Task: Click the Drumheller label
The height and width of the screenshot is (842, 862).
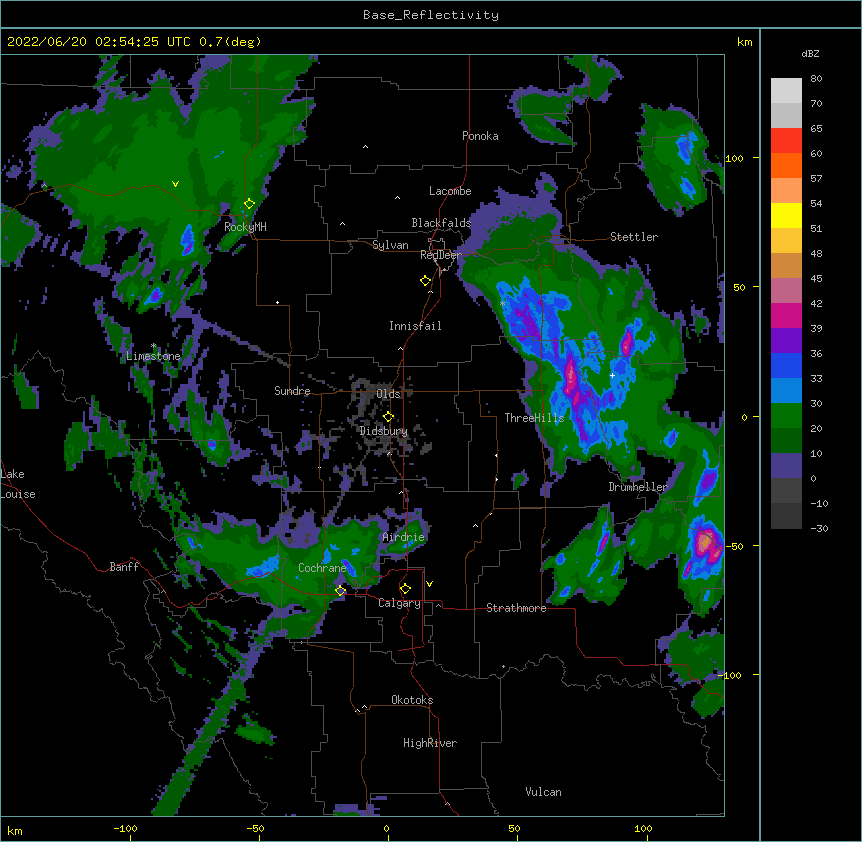Action: click(638, 487)
